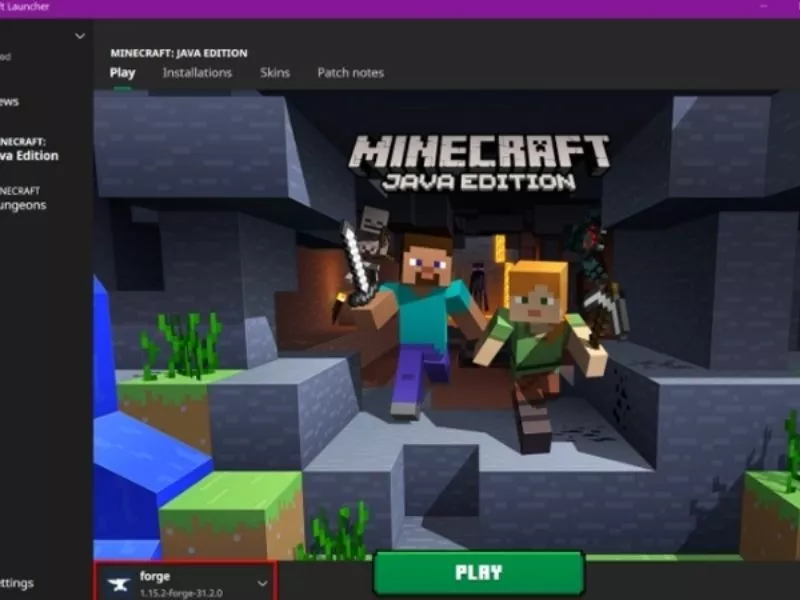
Task: Choose Minecraft: Java Edition in sidebar
Action: pos(28,149)
